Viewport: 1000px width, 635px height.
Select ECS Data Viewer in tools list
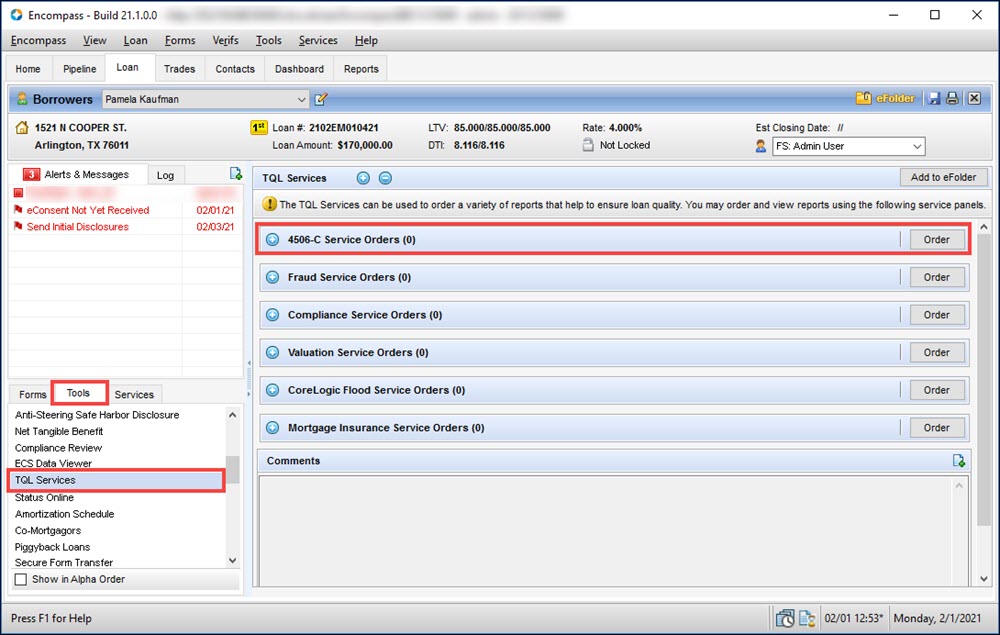tap(53, 463)
